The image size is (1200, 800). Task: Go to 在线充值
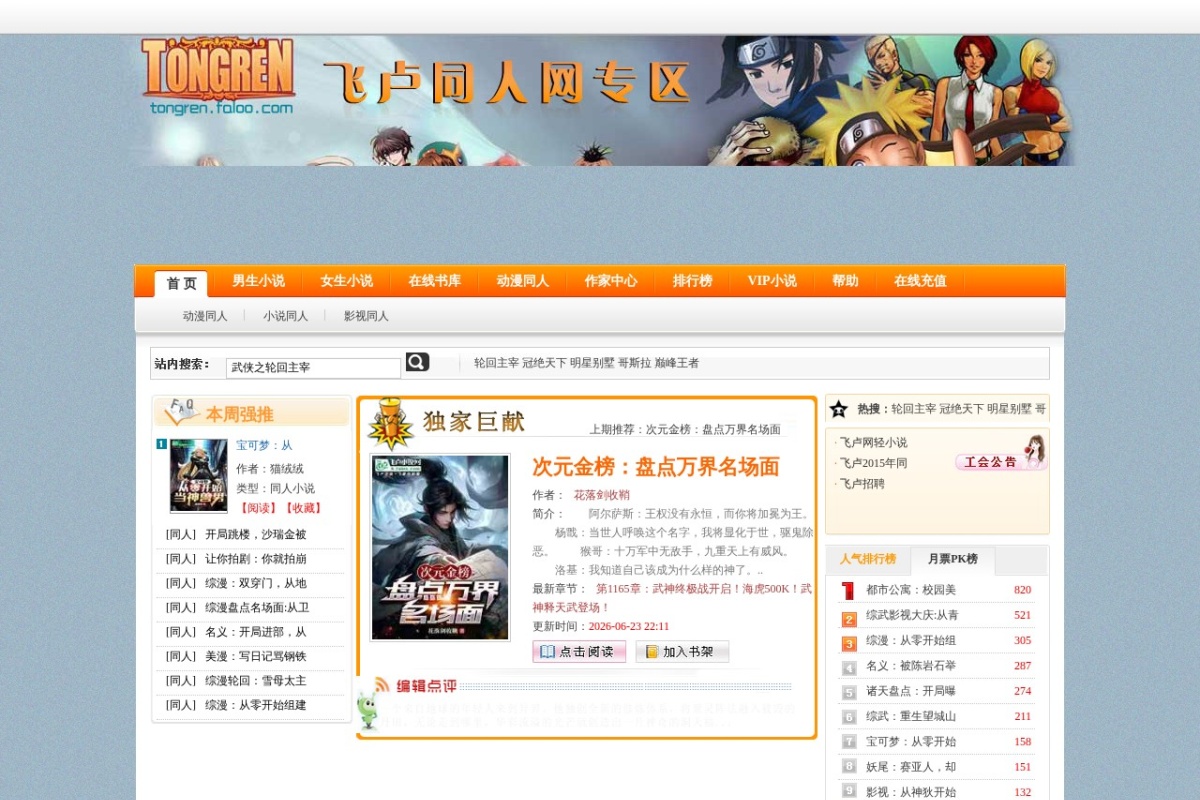[x=920, y=281]
